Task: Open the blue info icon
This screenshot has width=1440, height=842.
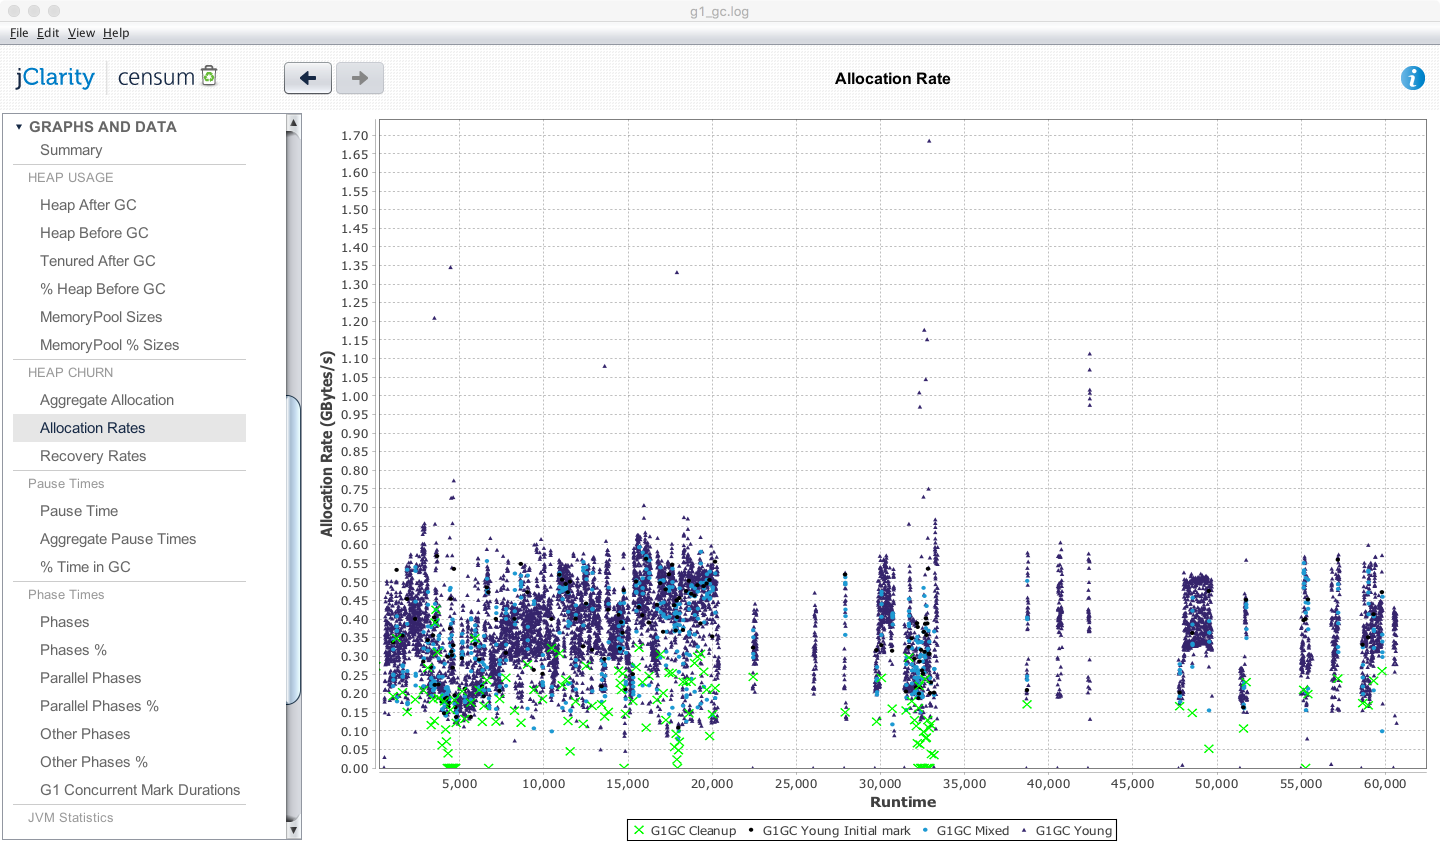Action: pyautogui.click(x=1412, y=78)
